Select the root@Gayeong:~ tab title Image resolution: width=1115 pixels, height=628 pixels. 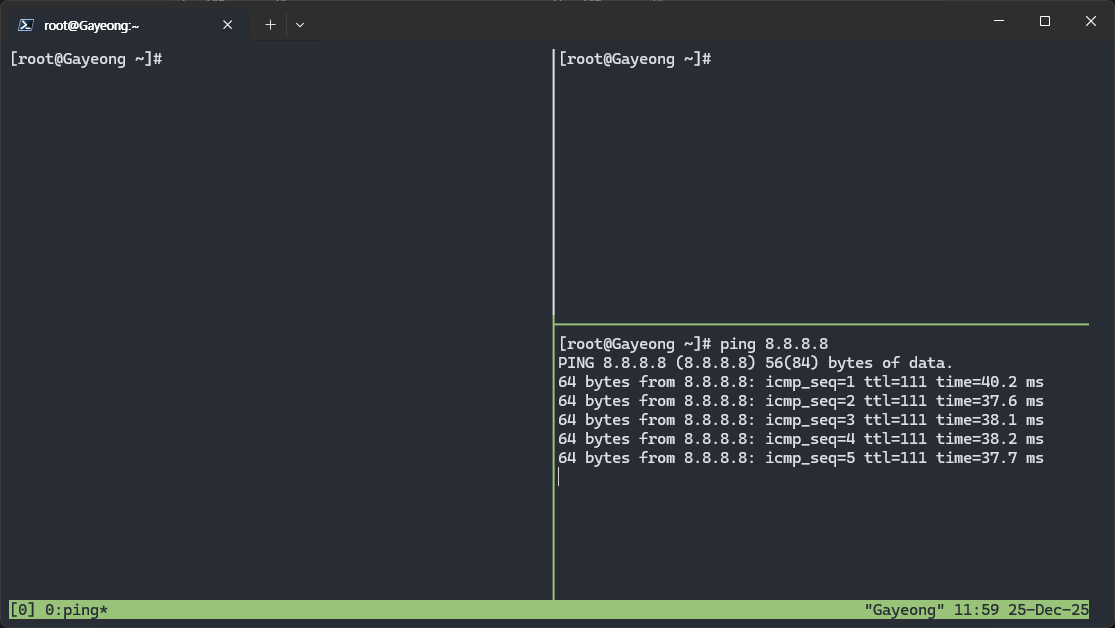(x=91, y=25)
